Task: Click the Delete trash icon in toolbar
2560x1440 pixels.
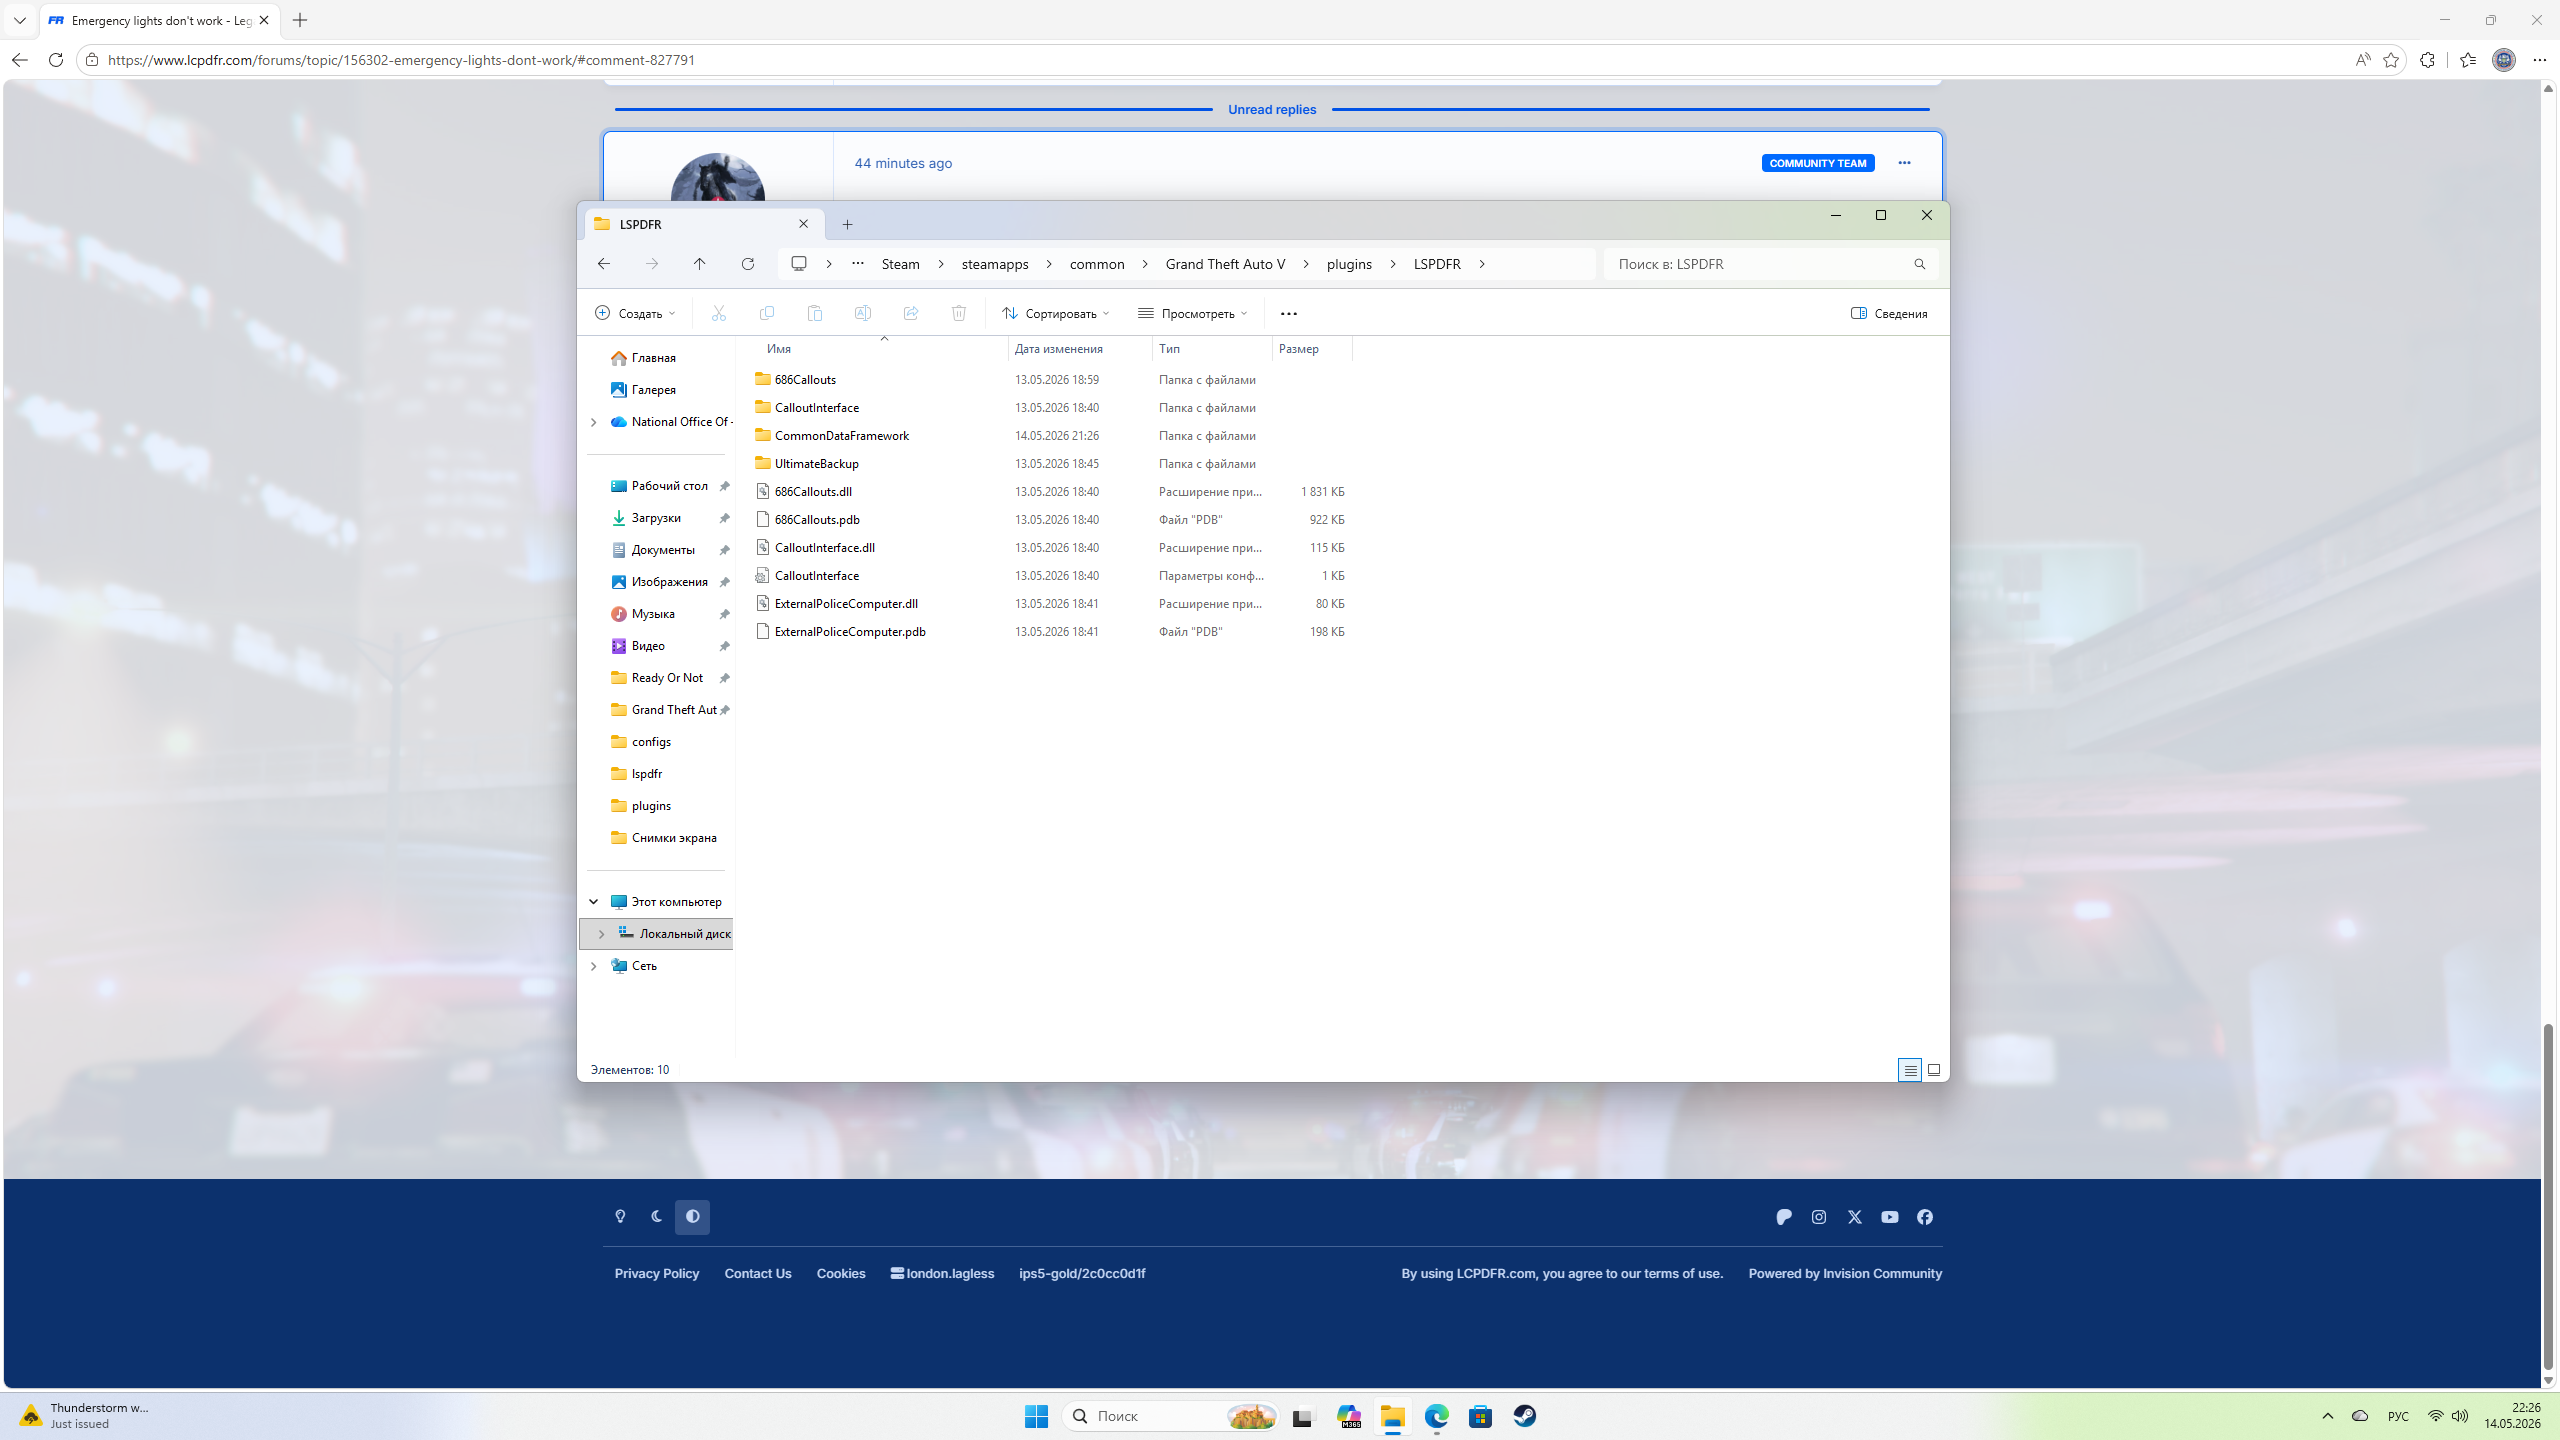Action: tap(958, 313)
